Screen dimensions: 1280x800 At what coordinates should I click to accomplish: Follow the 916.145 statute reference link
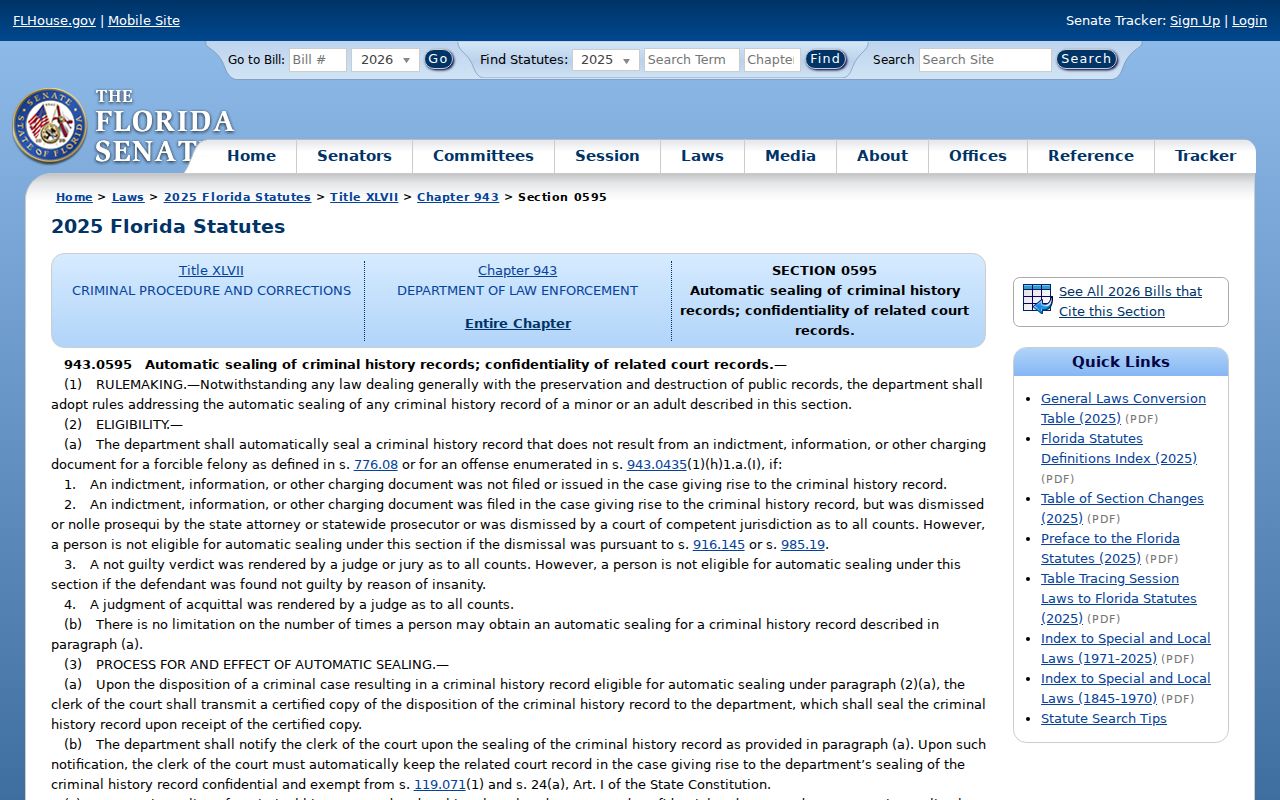point(719,545)
